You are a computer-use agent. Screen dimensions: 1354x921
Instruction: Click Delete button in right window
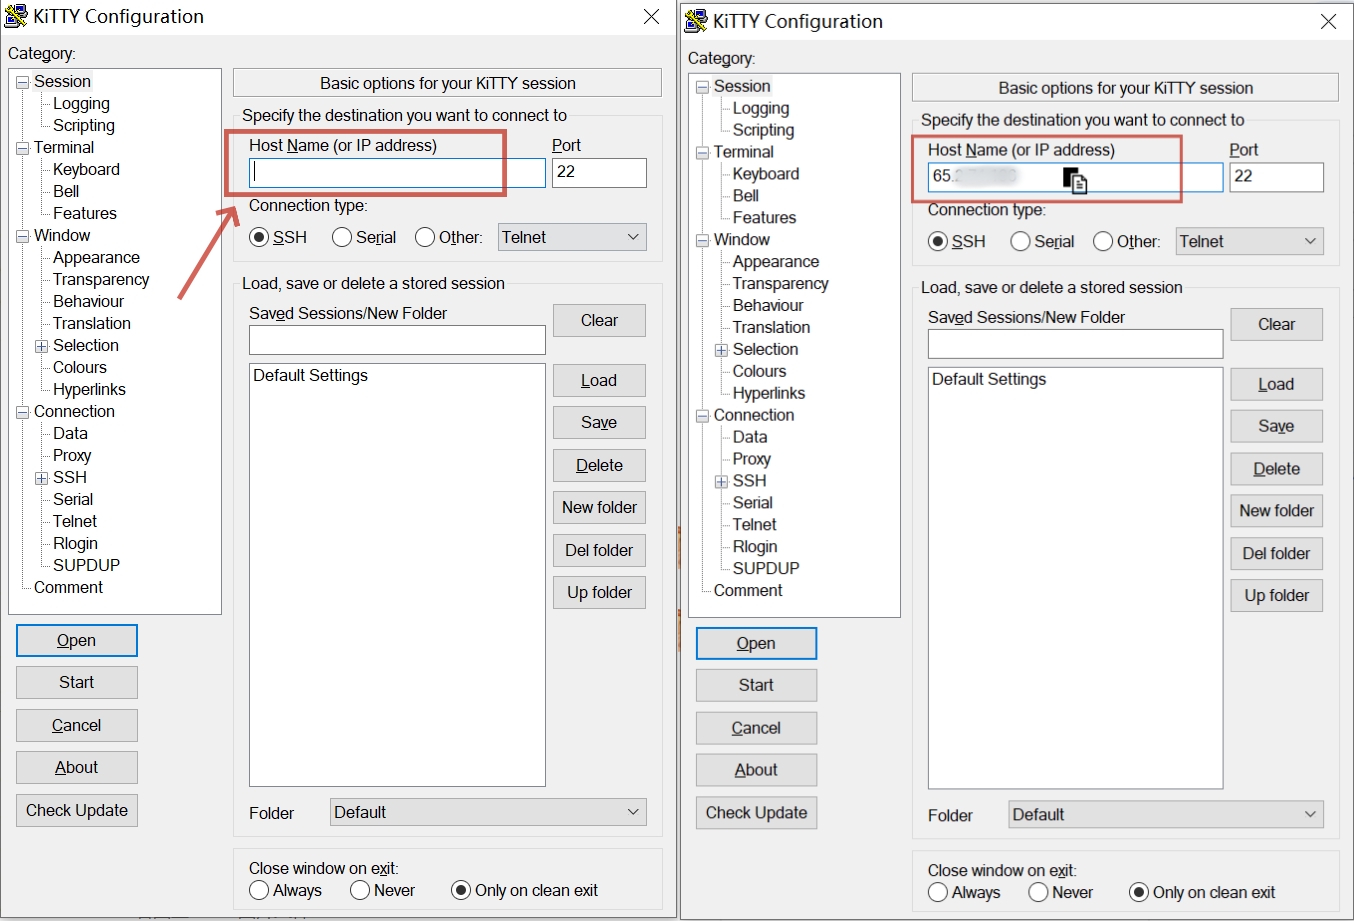[x=1276, y=468]
